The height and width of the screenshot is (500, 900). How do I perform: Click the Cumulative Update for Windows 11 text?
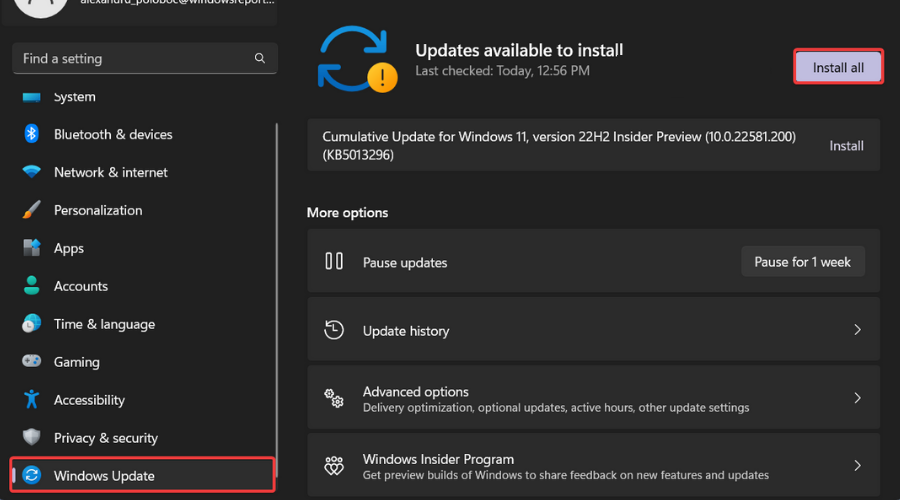tap(558, 145)
